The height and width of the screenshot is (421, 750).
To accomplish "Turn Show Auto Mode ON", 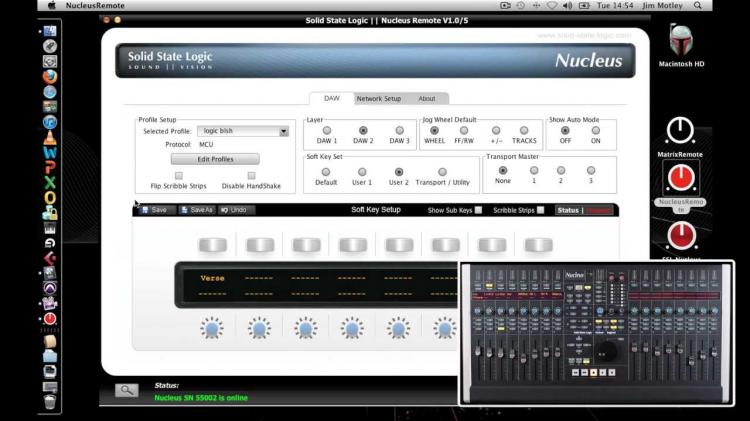I will 596,131.
